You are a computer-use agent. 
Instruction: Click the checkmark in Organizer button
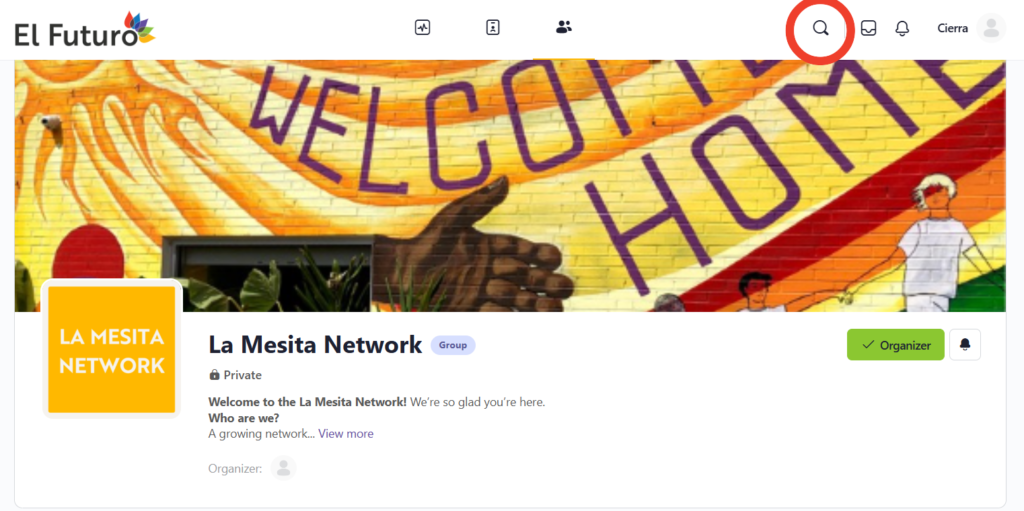pyautogui.click(x=868, y=345)
